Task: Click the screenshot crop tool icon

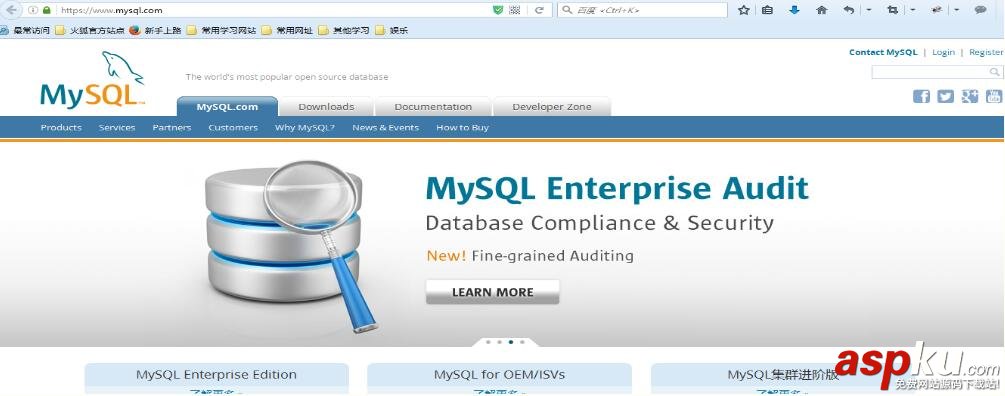Action: [x=892, y=10]
